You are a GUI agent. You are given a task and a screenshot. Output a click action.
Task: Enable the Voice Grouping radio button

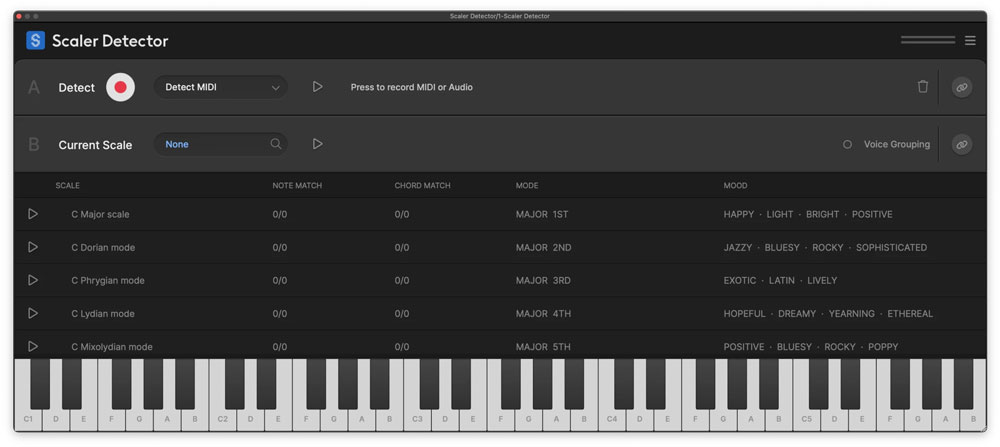pos(847,144)
